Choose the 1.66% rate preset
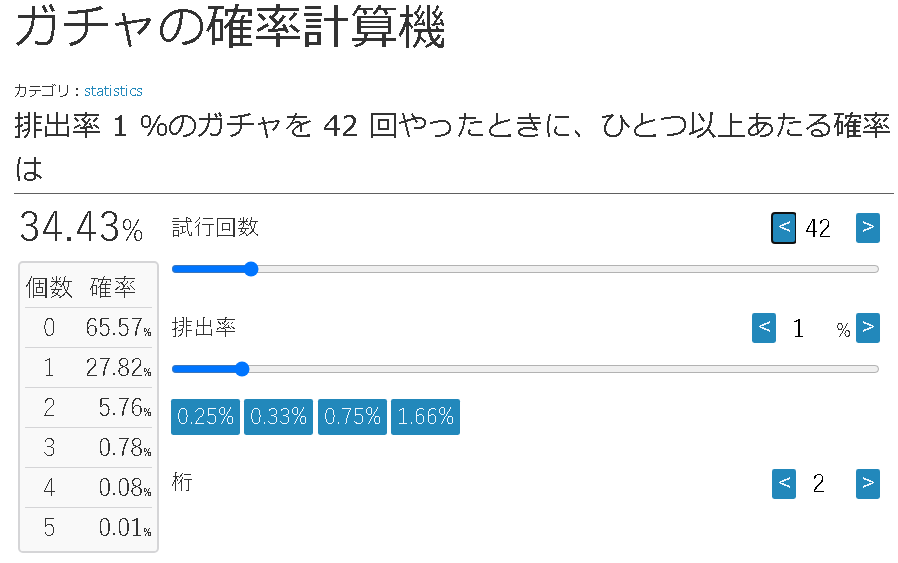Viewport: 898px width, 563px height. [425, 417]
